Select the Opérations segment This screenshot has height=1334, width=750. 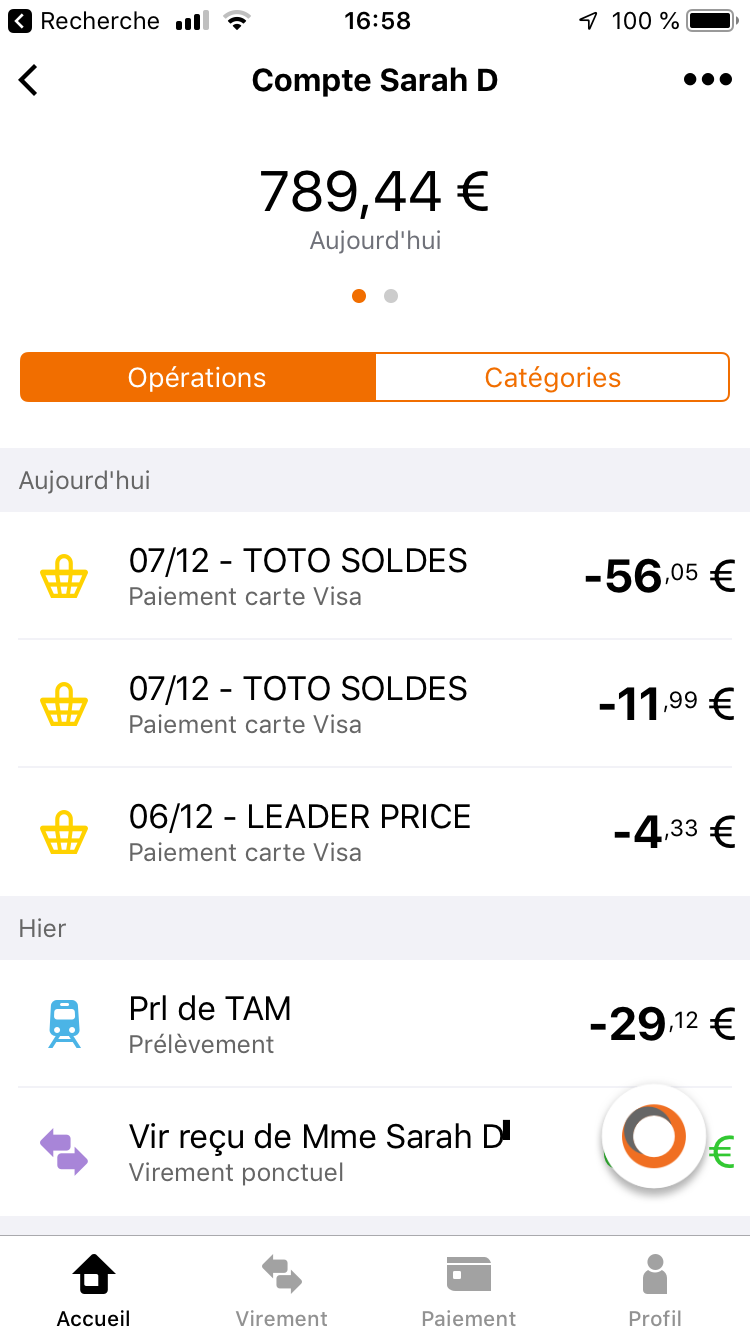point(197,377)
